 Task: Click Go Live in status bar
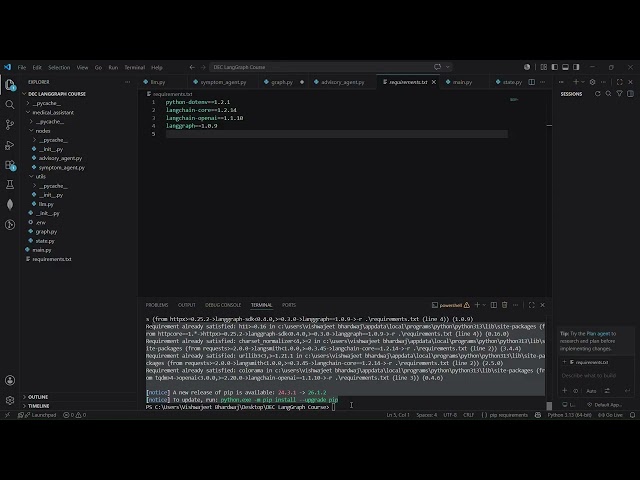point(611,415)
